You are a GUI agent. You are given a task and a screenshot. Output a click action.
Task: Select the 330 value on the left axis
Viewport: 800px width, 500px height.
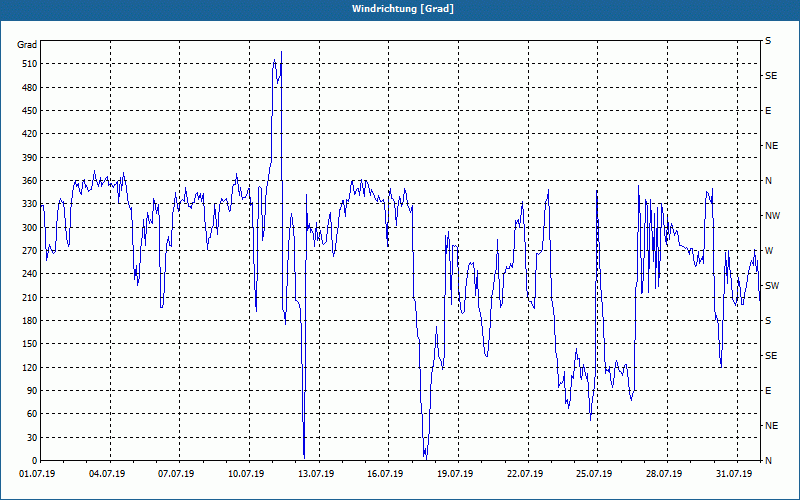[x=30, y=204]
